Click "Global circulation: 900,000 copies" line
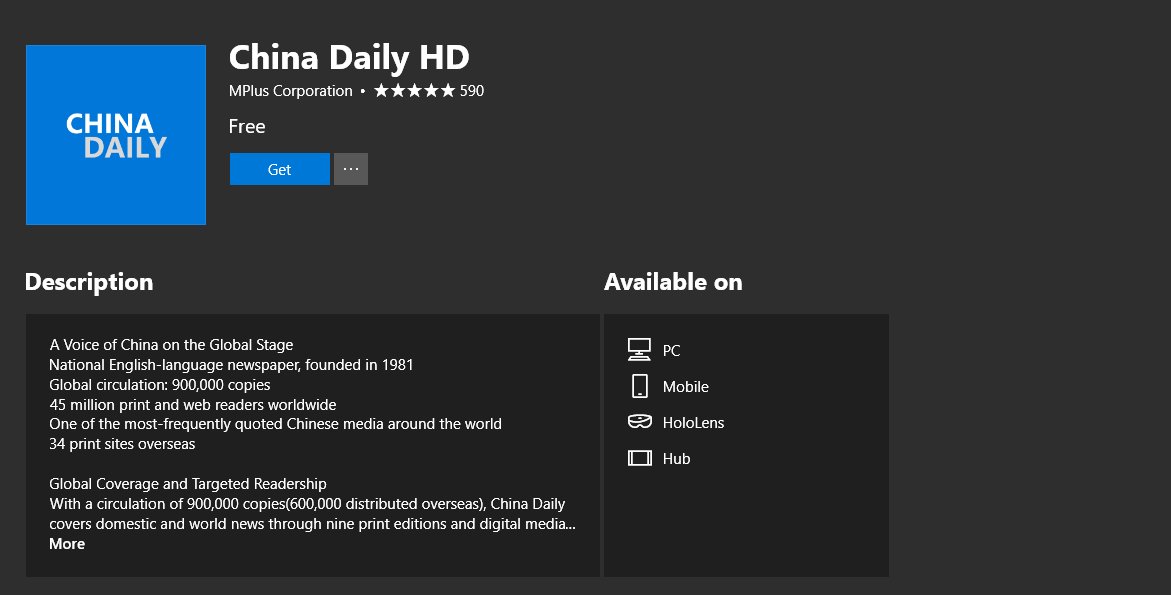Screen dimensions: 1171x595 160,385
